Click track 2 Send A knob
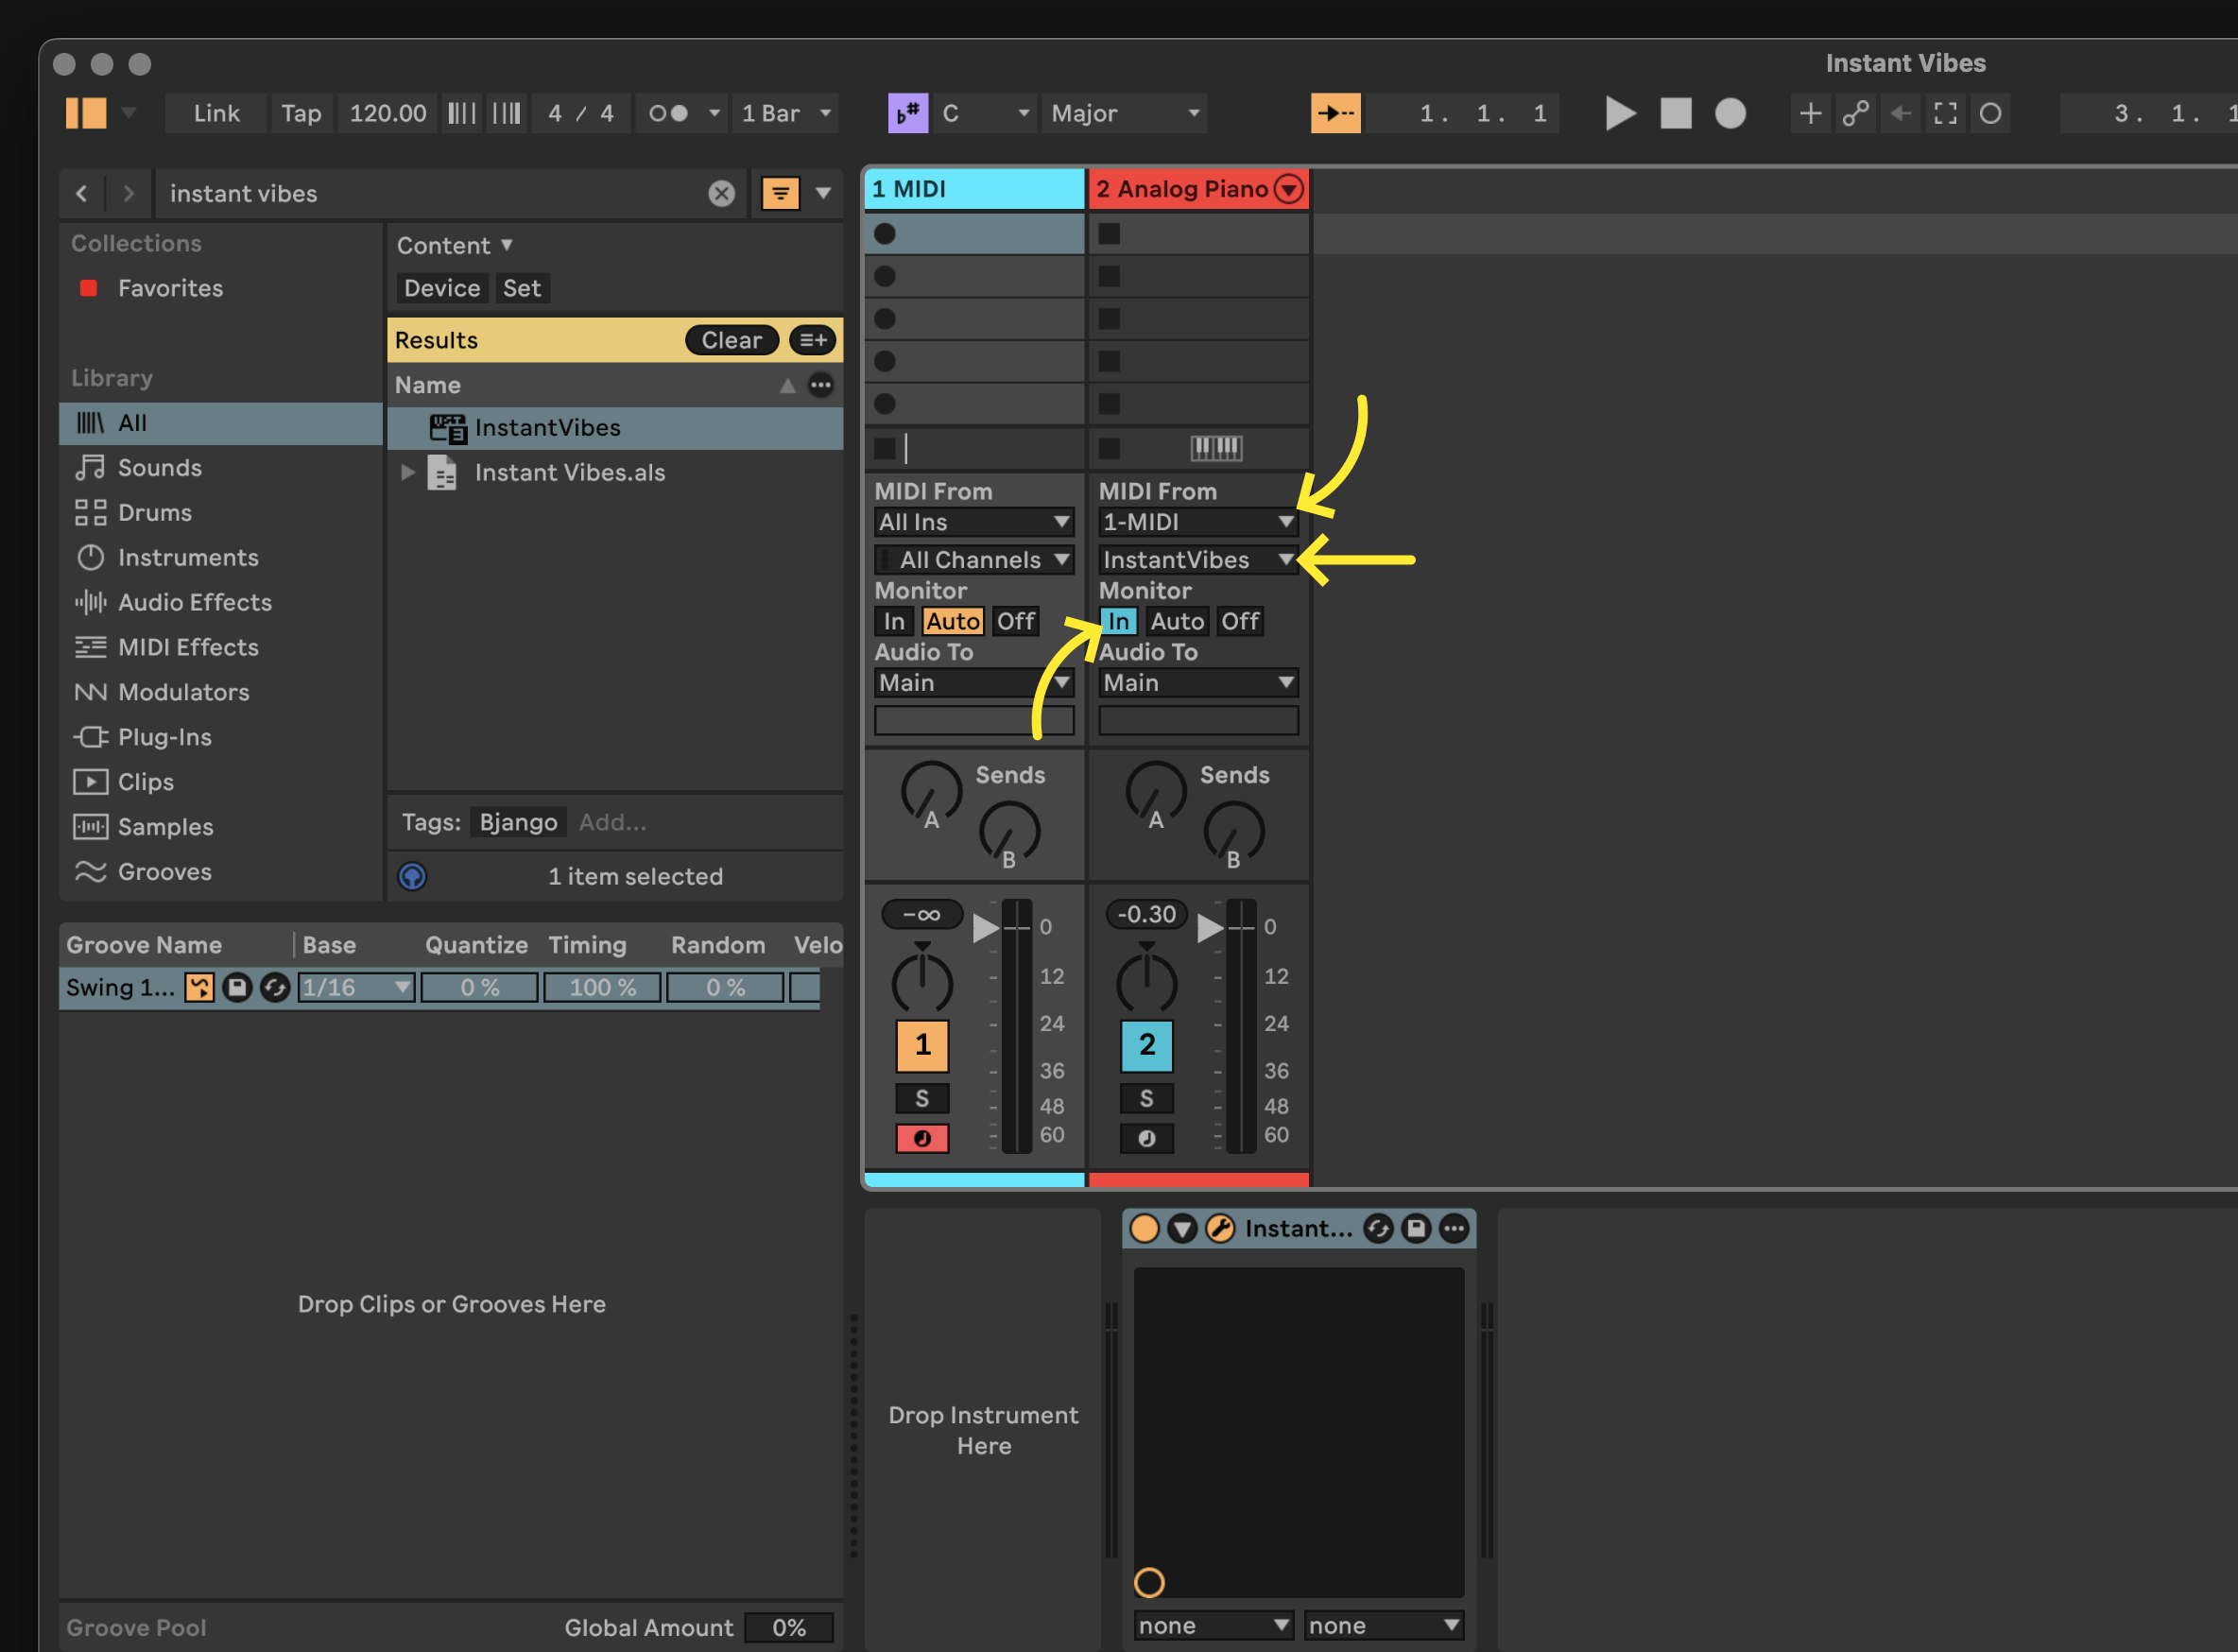This screenshot has width=2238, height=1652. click(x=1156, y=792)
